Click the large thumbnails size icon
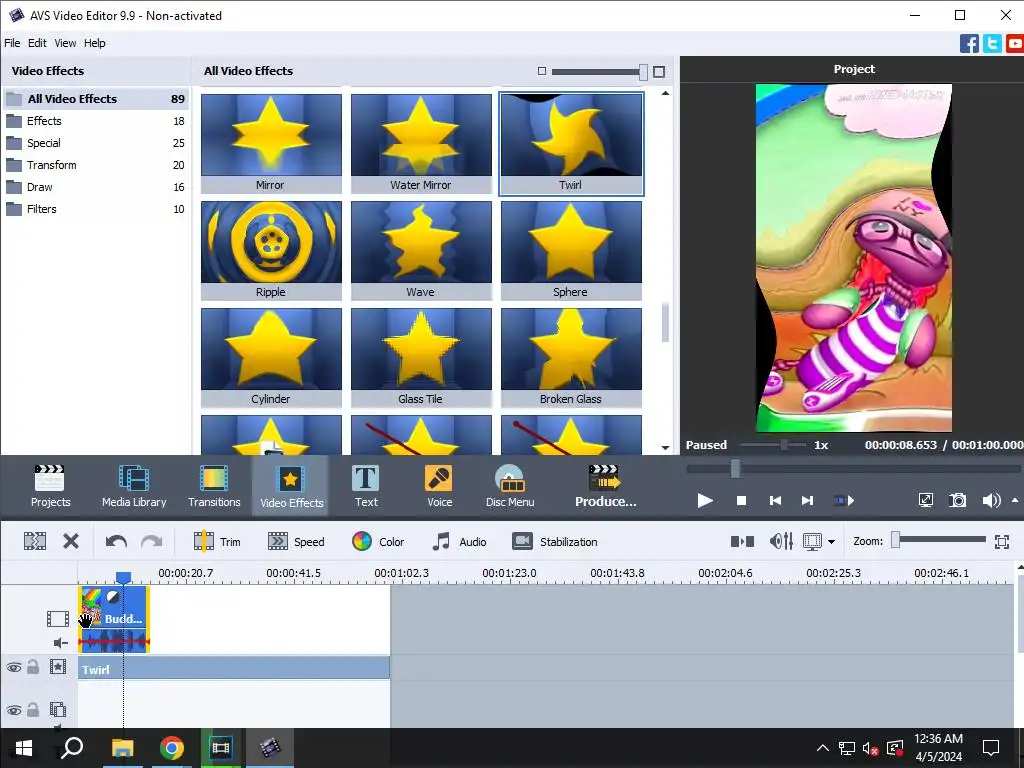This screenshot has height=768, width=1024. 659,71
